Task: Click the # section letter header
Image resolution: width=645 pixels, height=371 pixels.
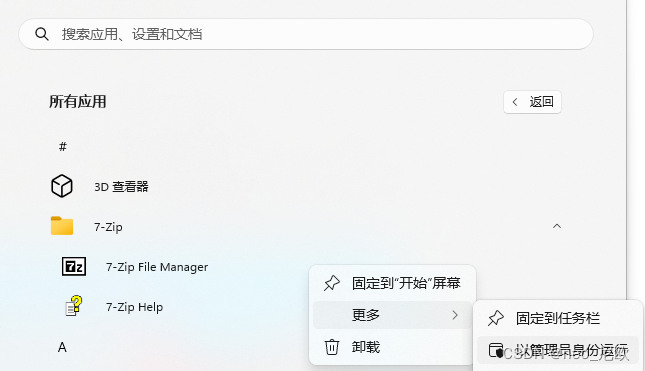Action: (x=63, y=146)
